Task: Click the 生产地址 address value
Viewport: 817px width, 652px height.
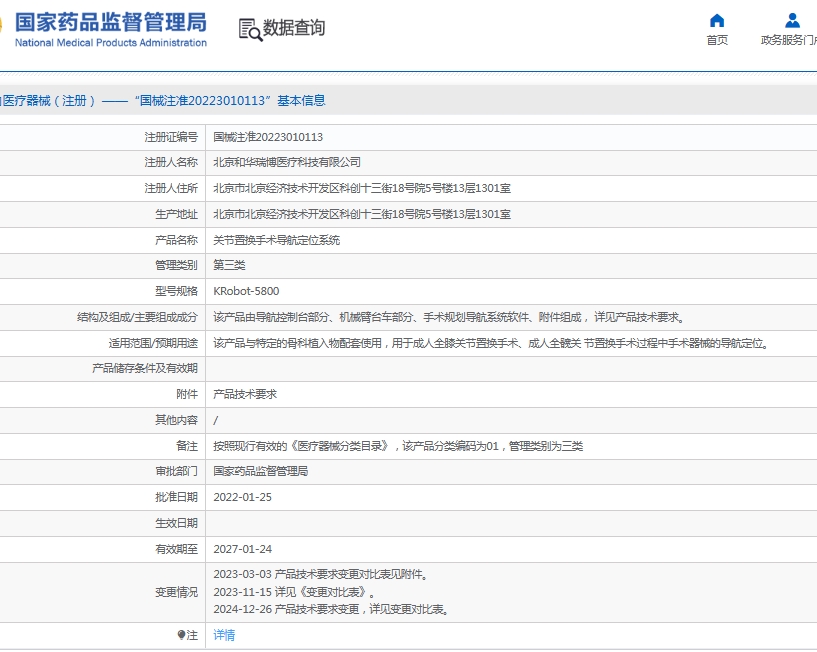Action: [x=362, y=214]
